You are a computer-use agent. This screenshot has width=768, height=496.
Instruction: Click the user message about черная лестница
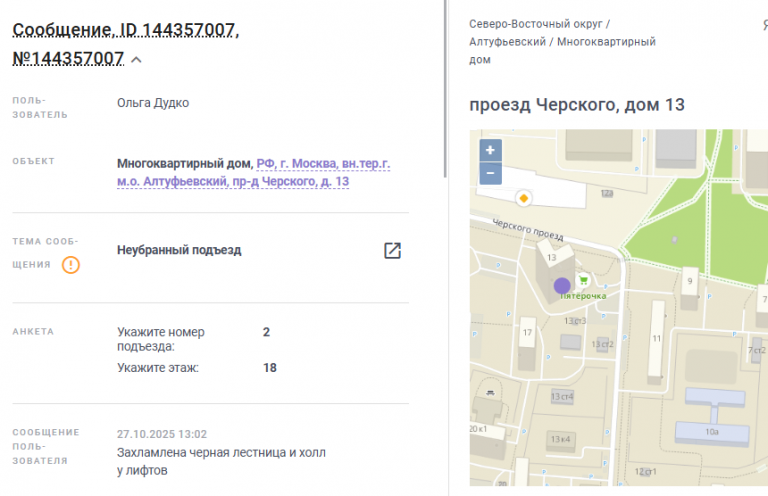pos(221,461)
